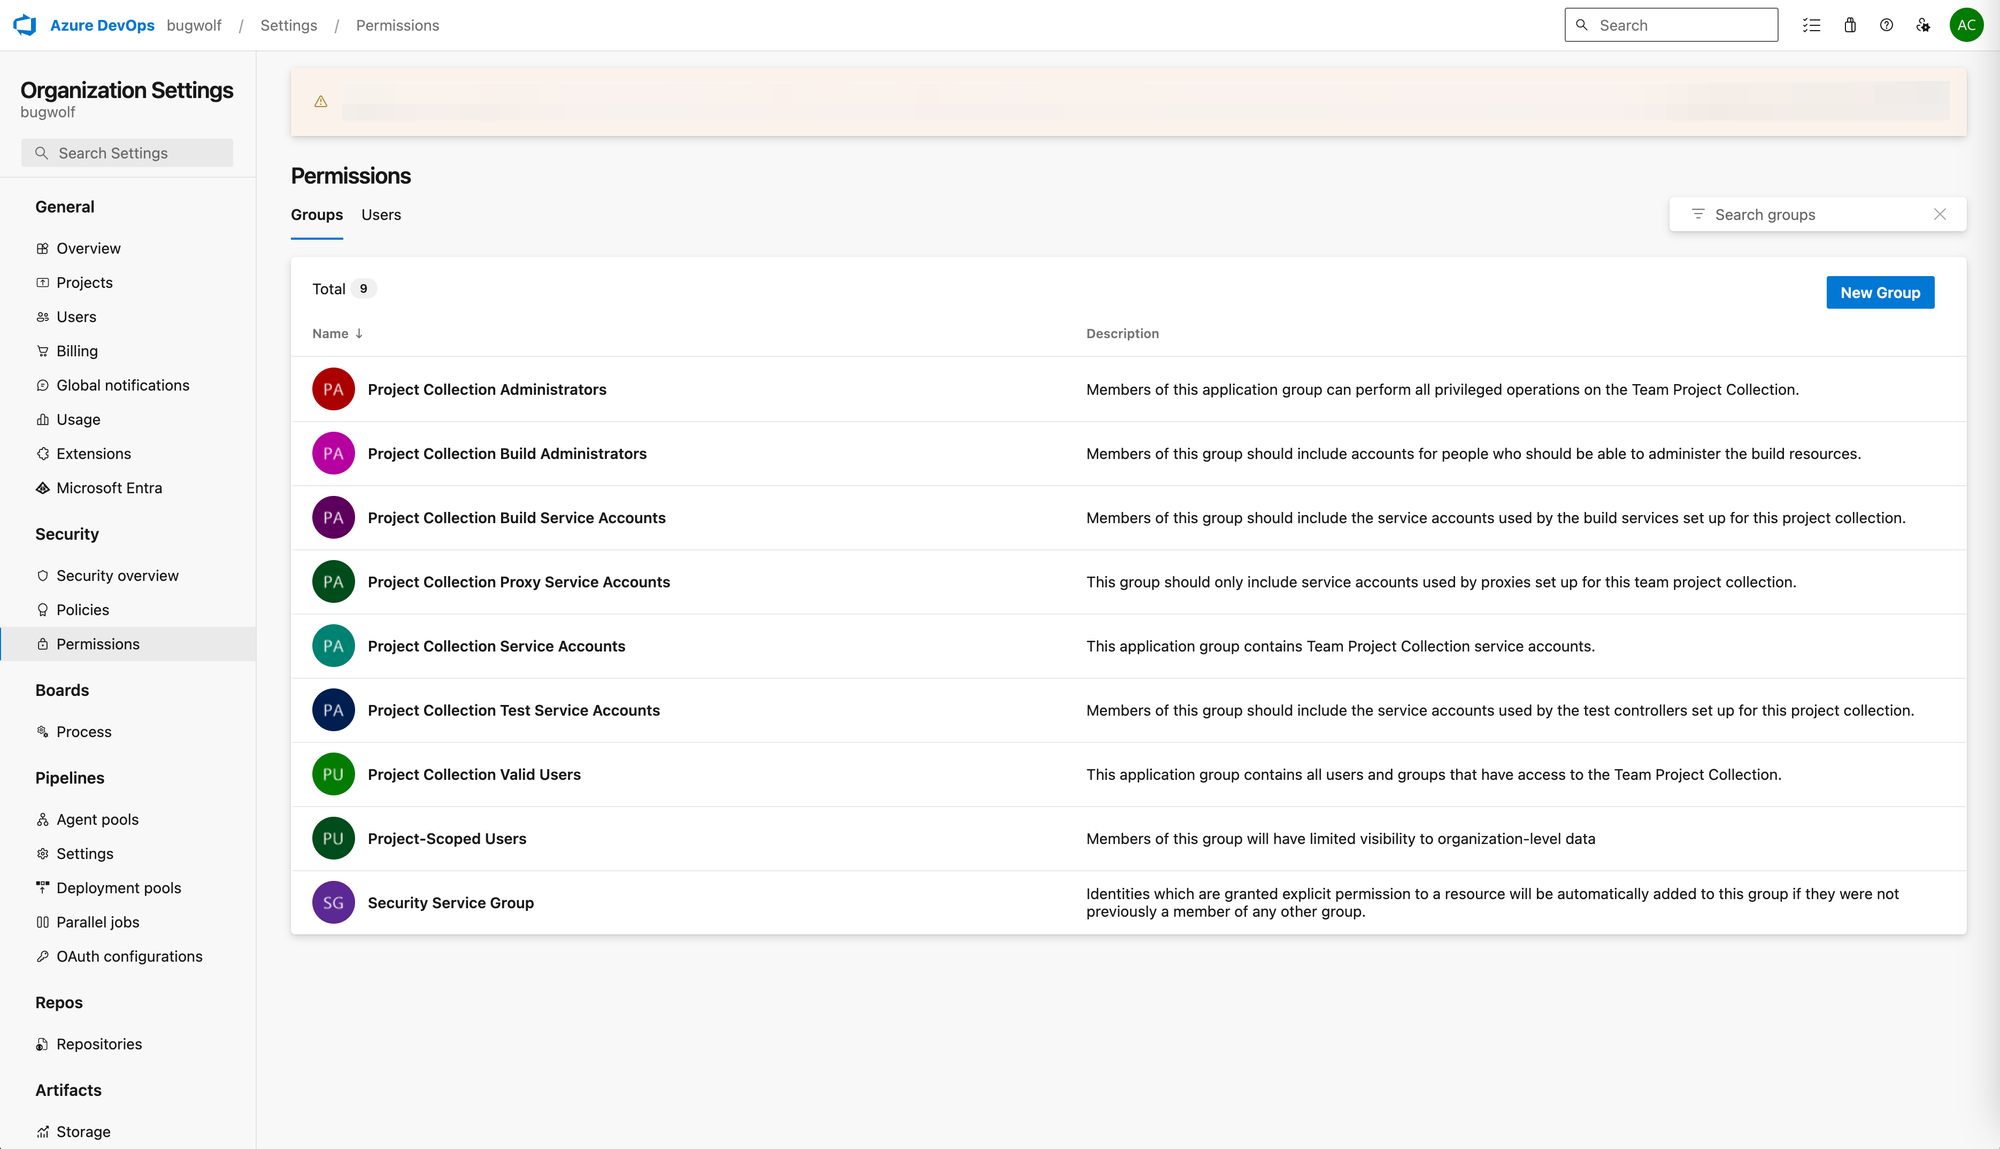This screenshot has height=1149, width=2000.
Task: Open the Marketplace shopping bag icon
Action: pyautogui.click(x=1850, y=25)
